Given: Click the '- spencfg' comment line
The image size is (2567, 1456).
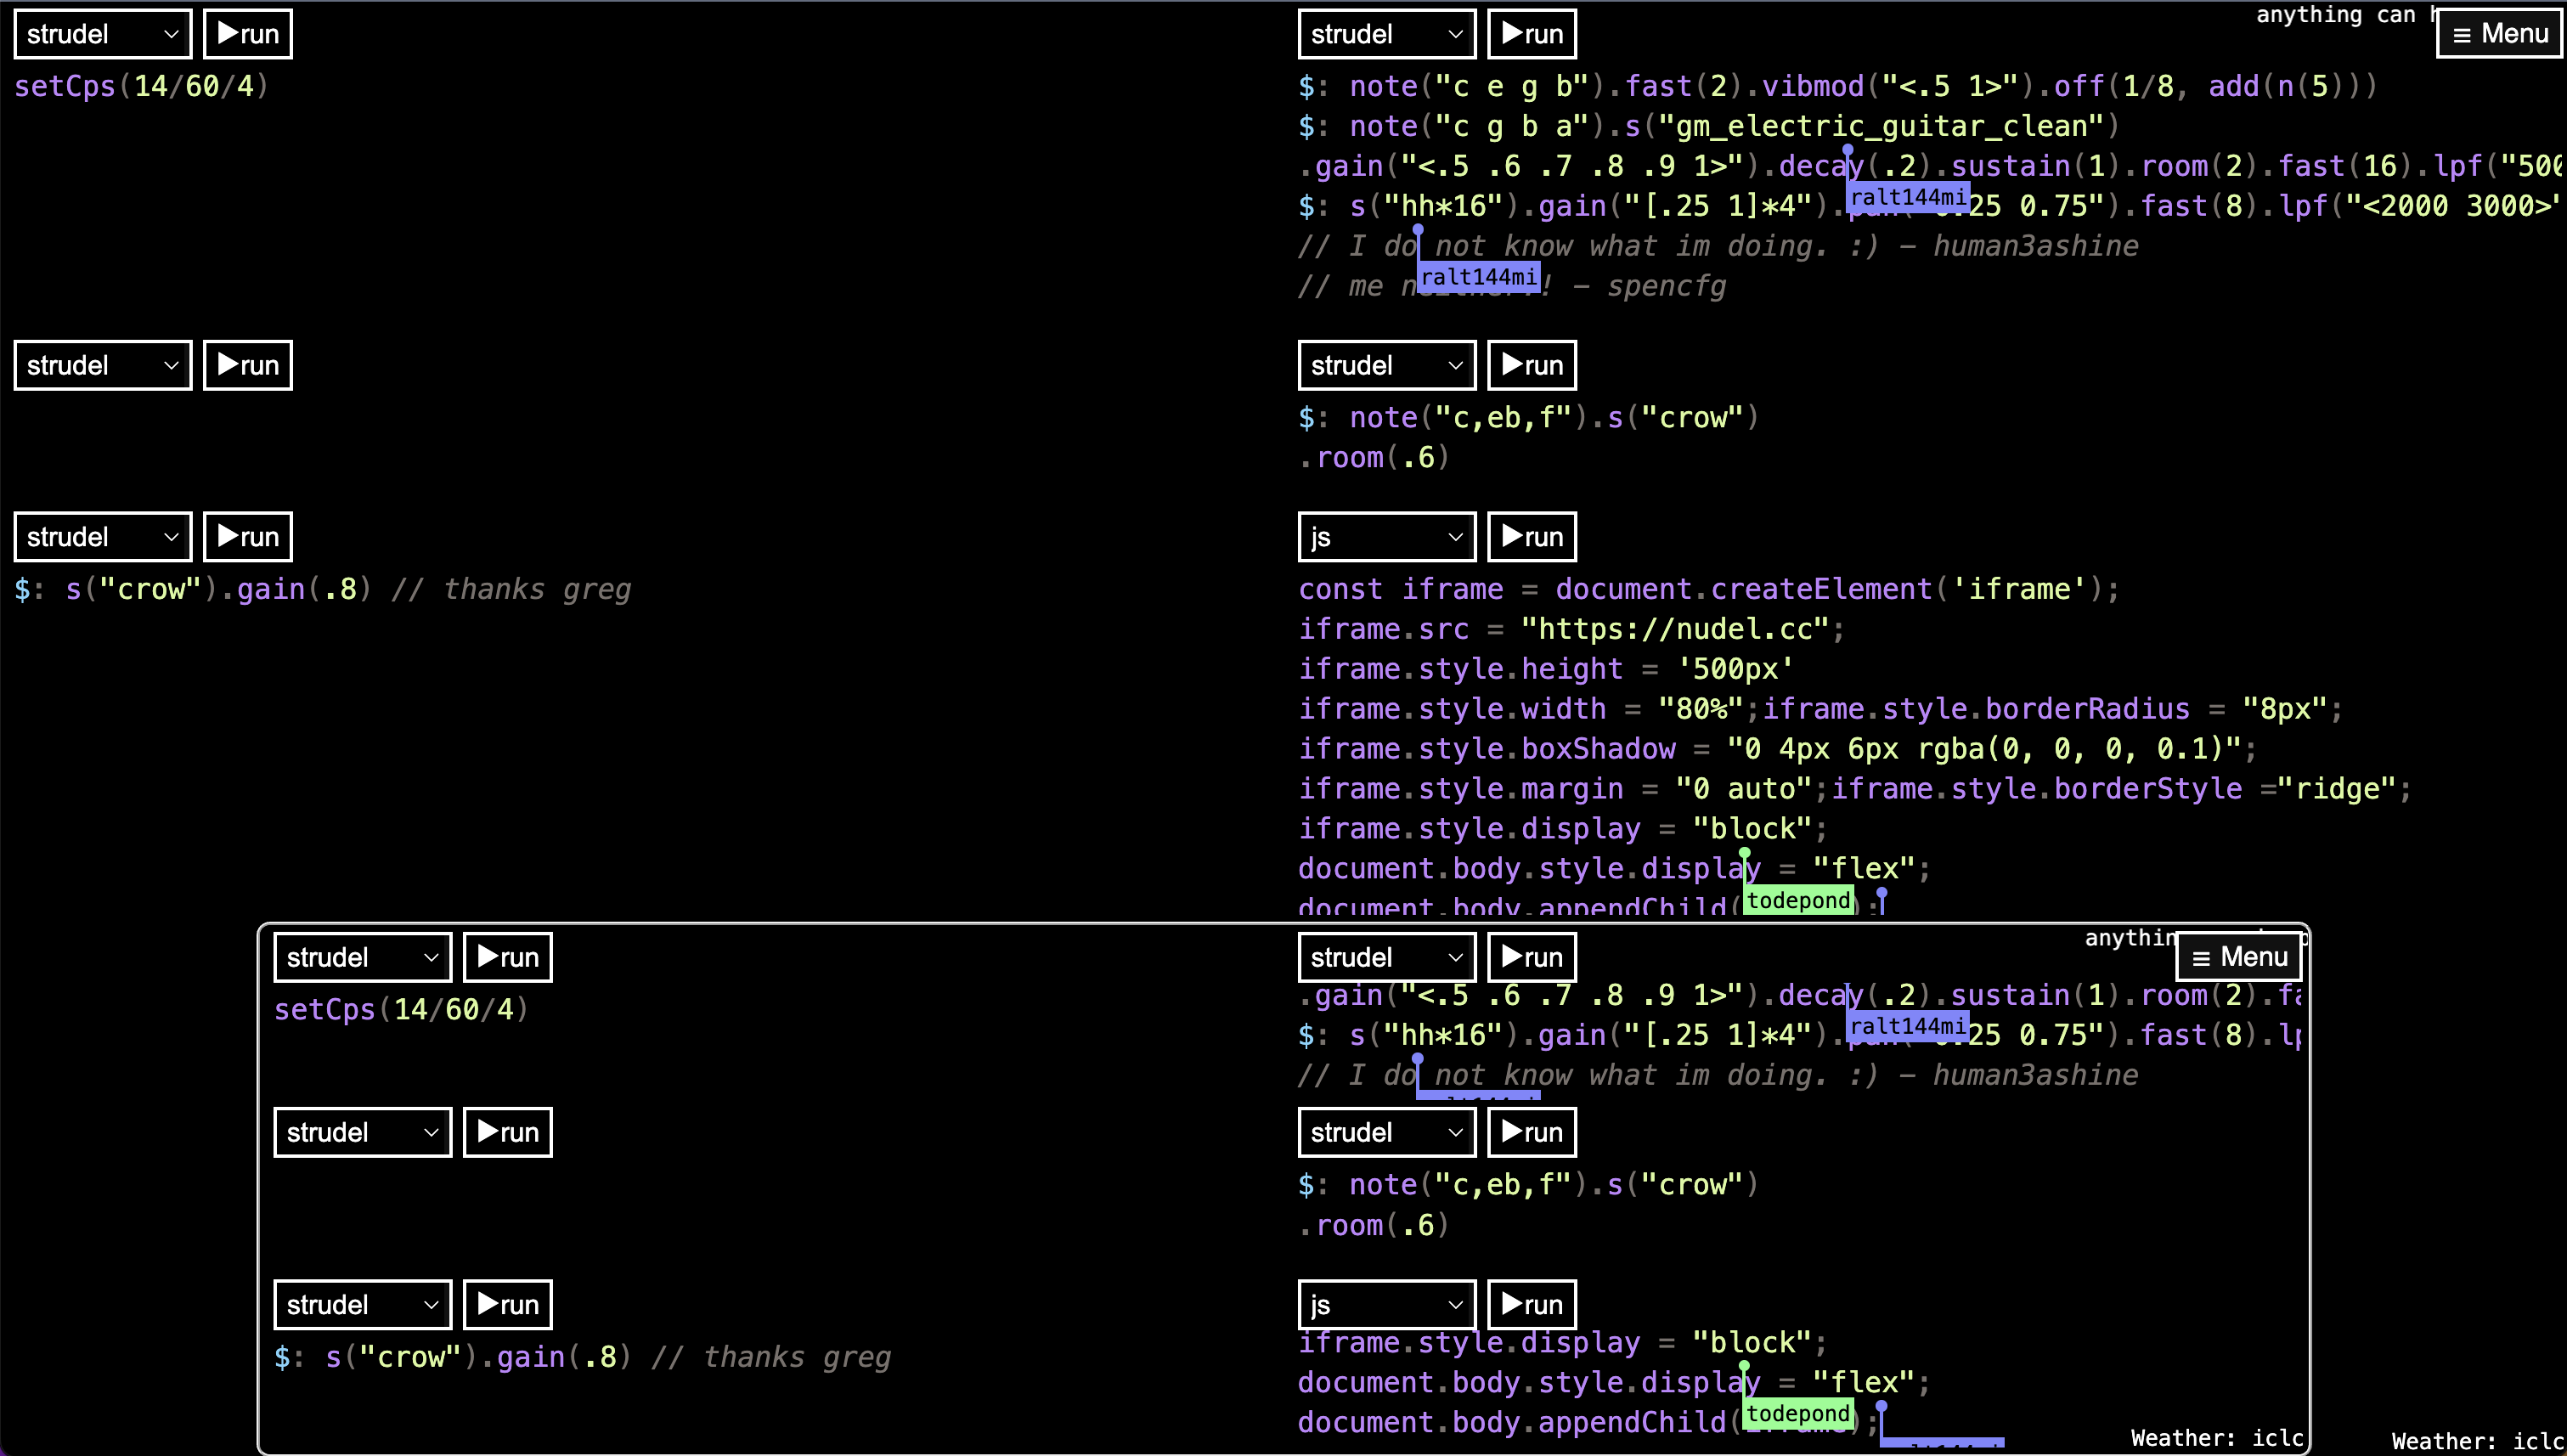Looking at the screenshot, I should click(x=1512, y=286).
